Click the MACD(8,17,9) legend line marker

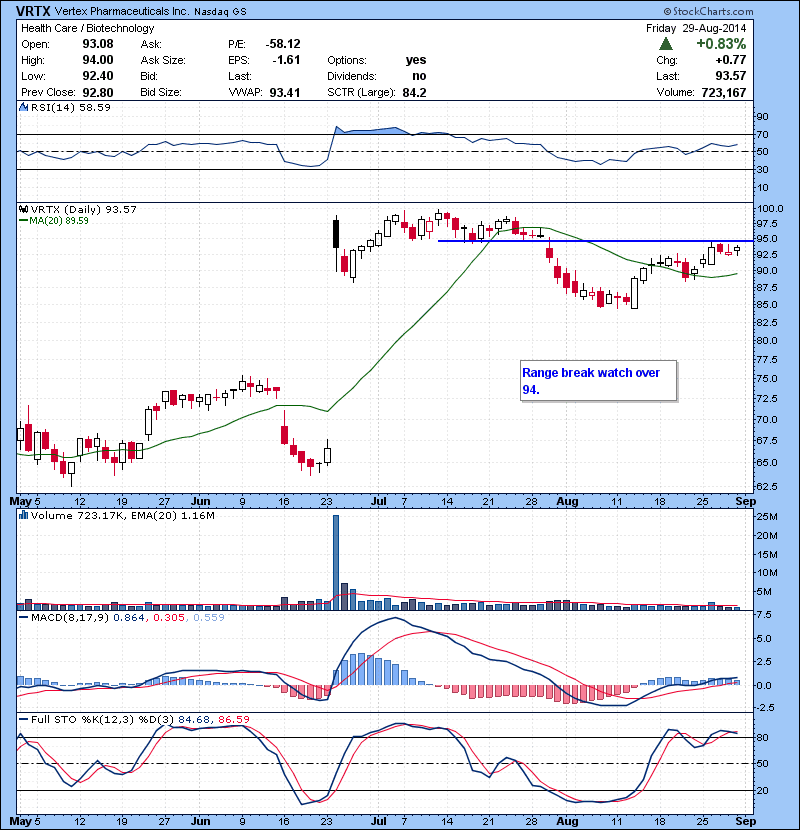coord(23,617)
